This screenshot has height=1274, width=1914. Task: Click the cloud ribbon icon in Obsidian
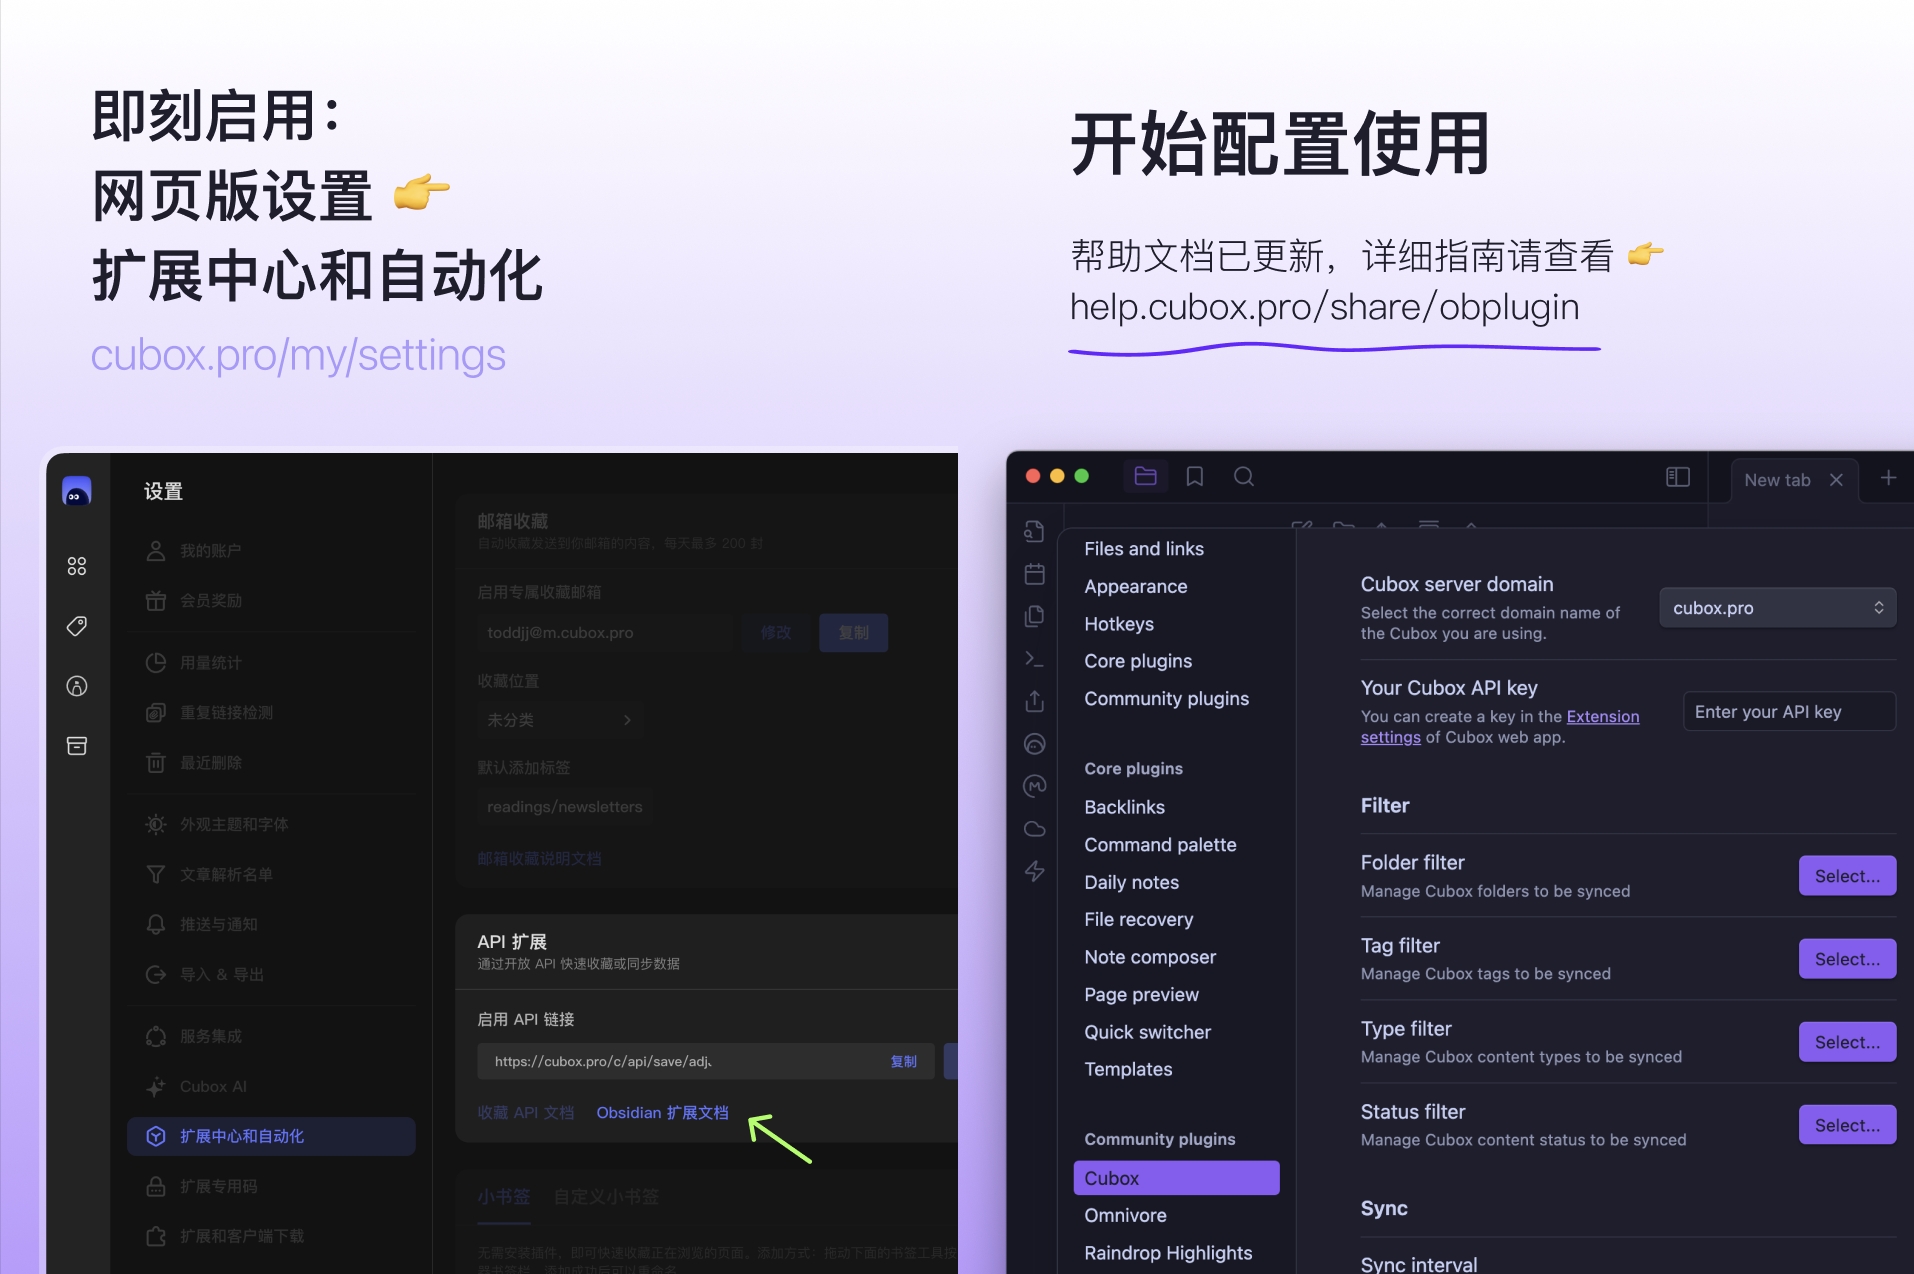point(1035,829)
